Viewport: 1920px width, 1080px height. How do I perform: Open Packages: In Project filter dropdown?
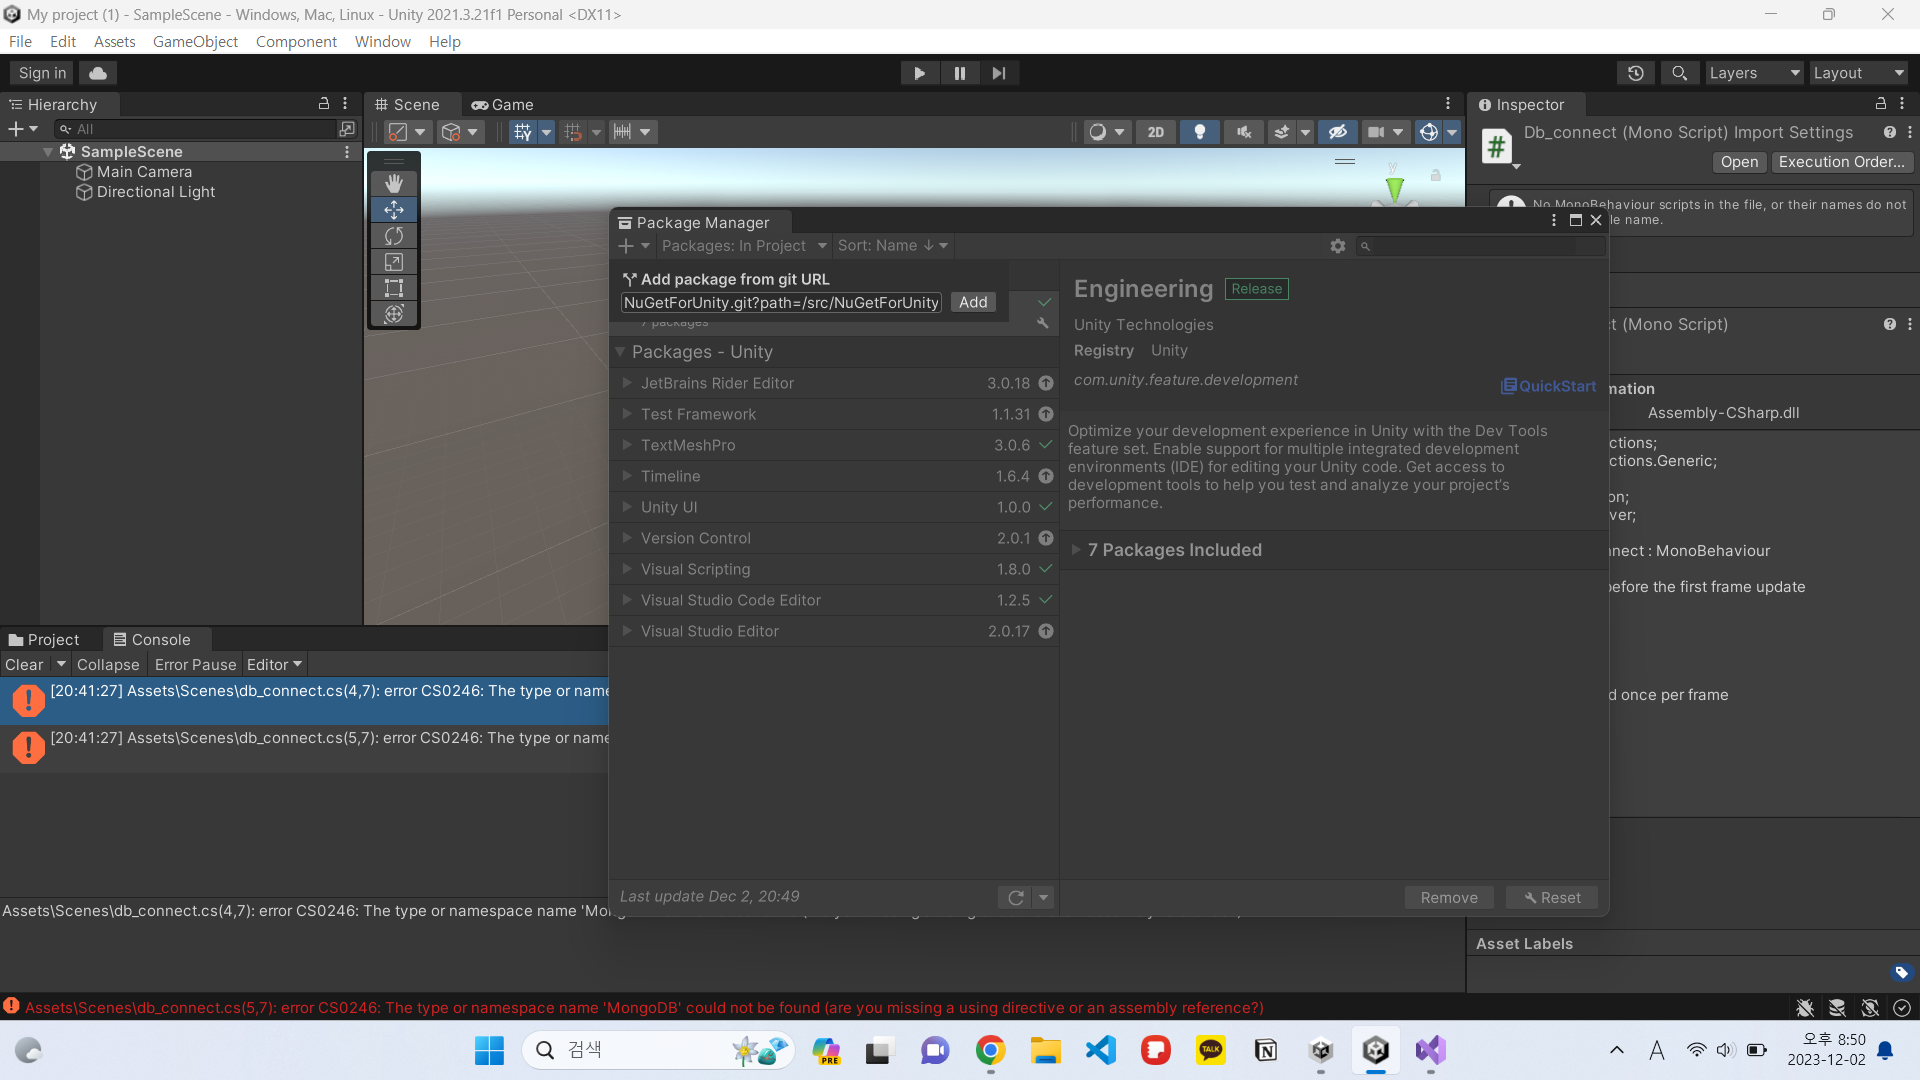click(744, 246)
